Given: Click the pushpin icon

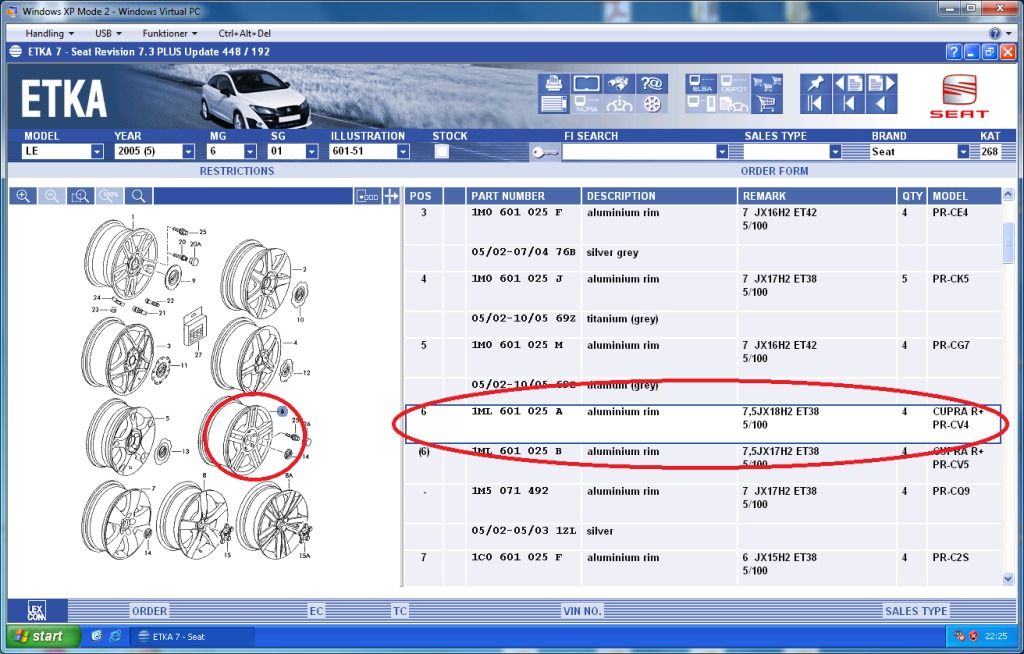Looking at the screenshot, I should pos(816,83).
